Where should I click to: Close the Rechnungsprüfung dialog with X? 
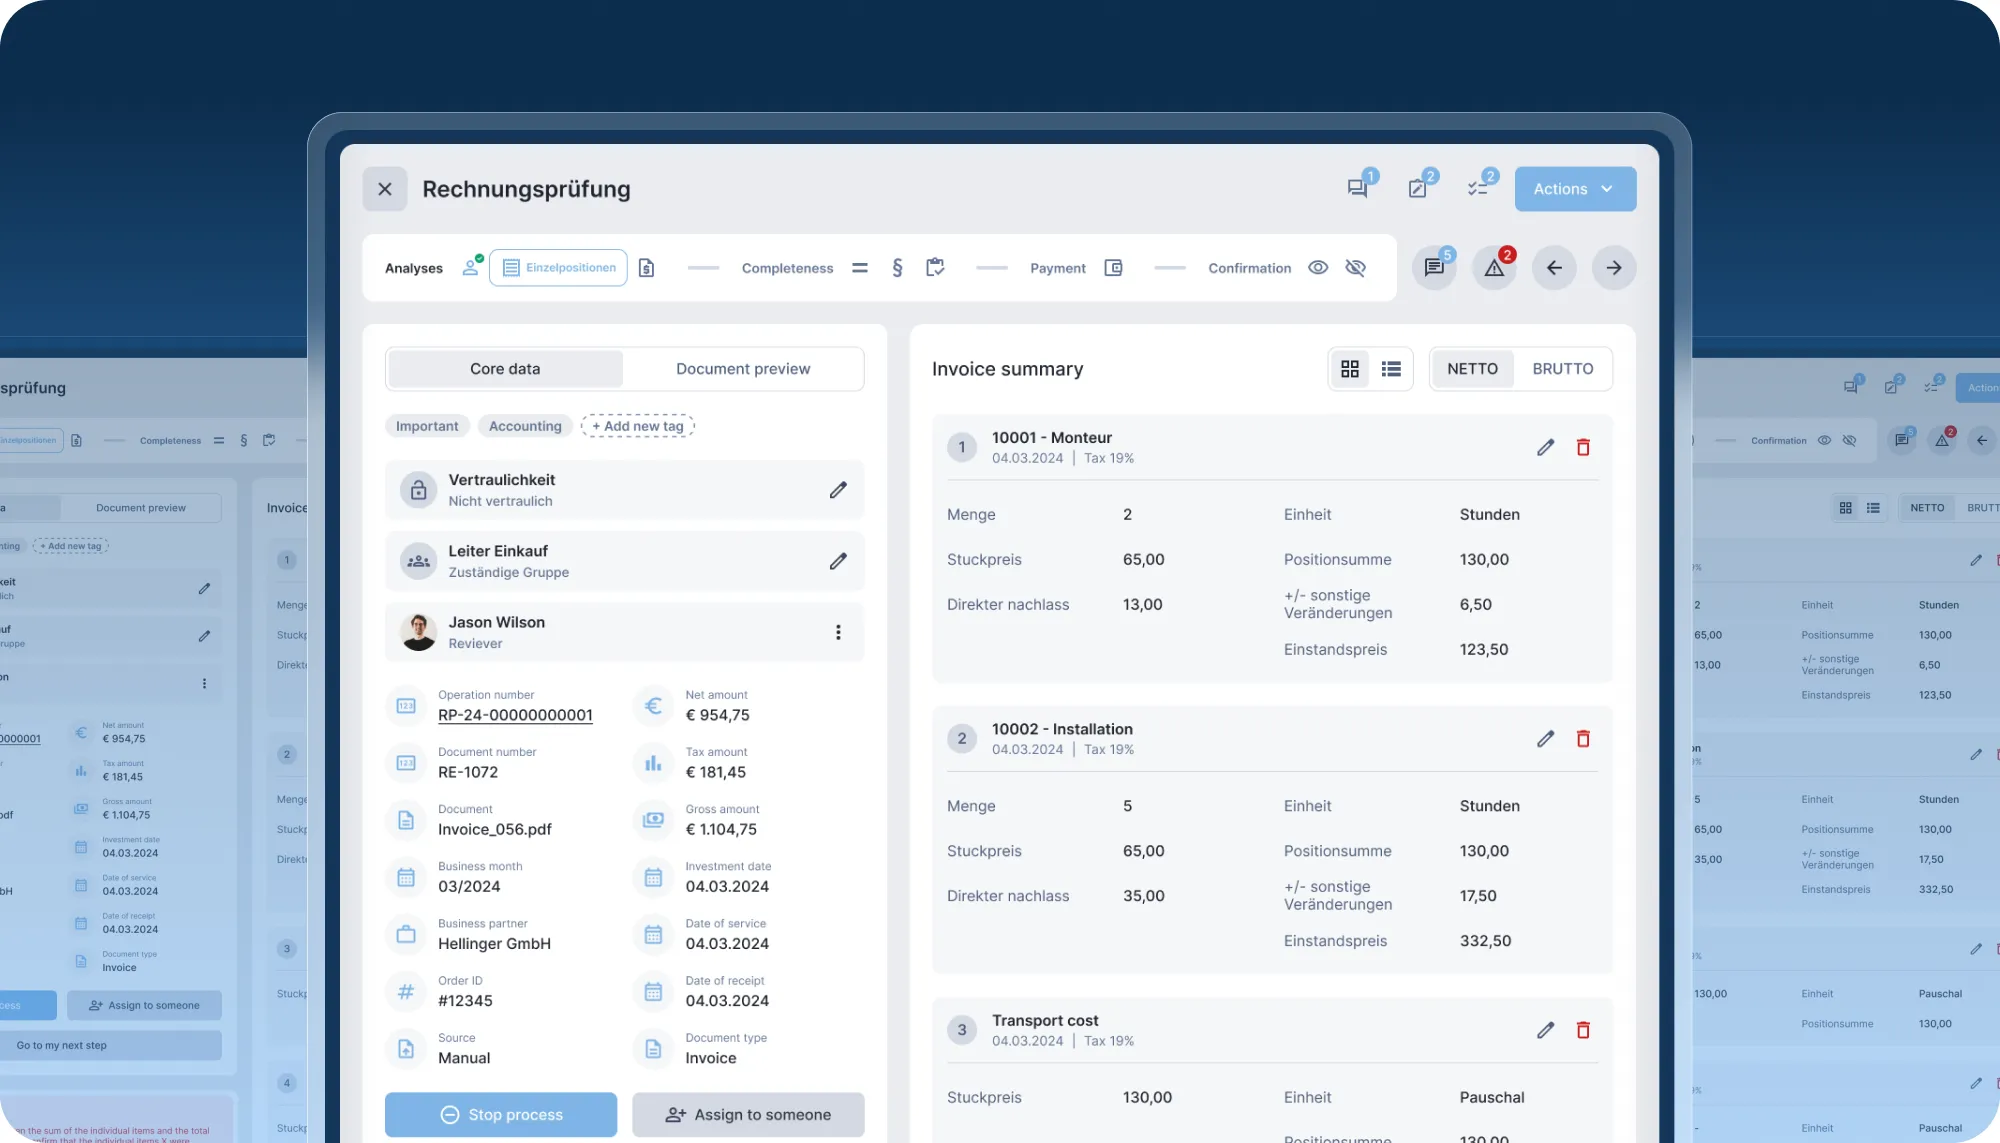pyautogui.click(x=385, y=189)
